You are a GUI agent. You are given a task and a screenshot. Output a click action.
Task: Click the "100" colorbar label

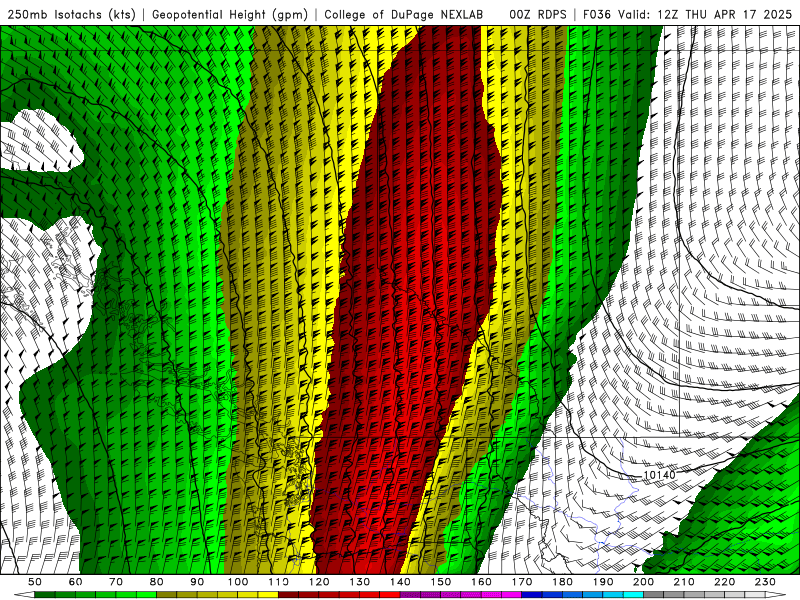[x=238, y=582]
